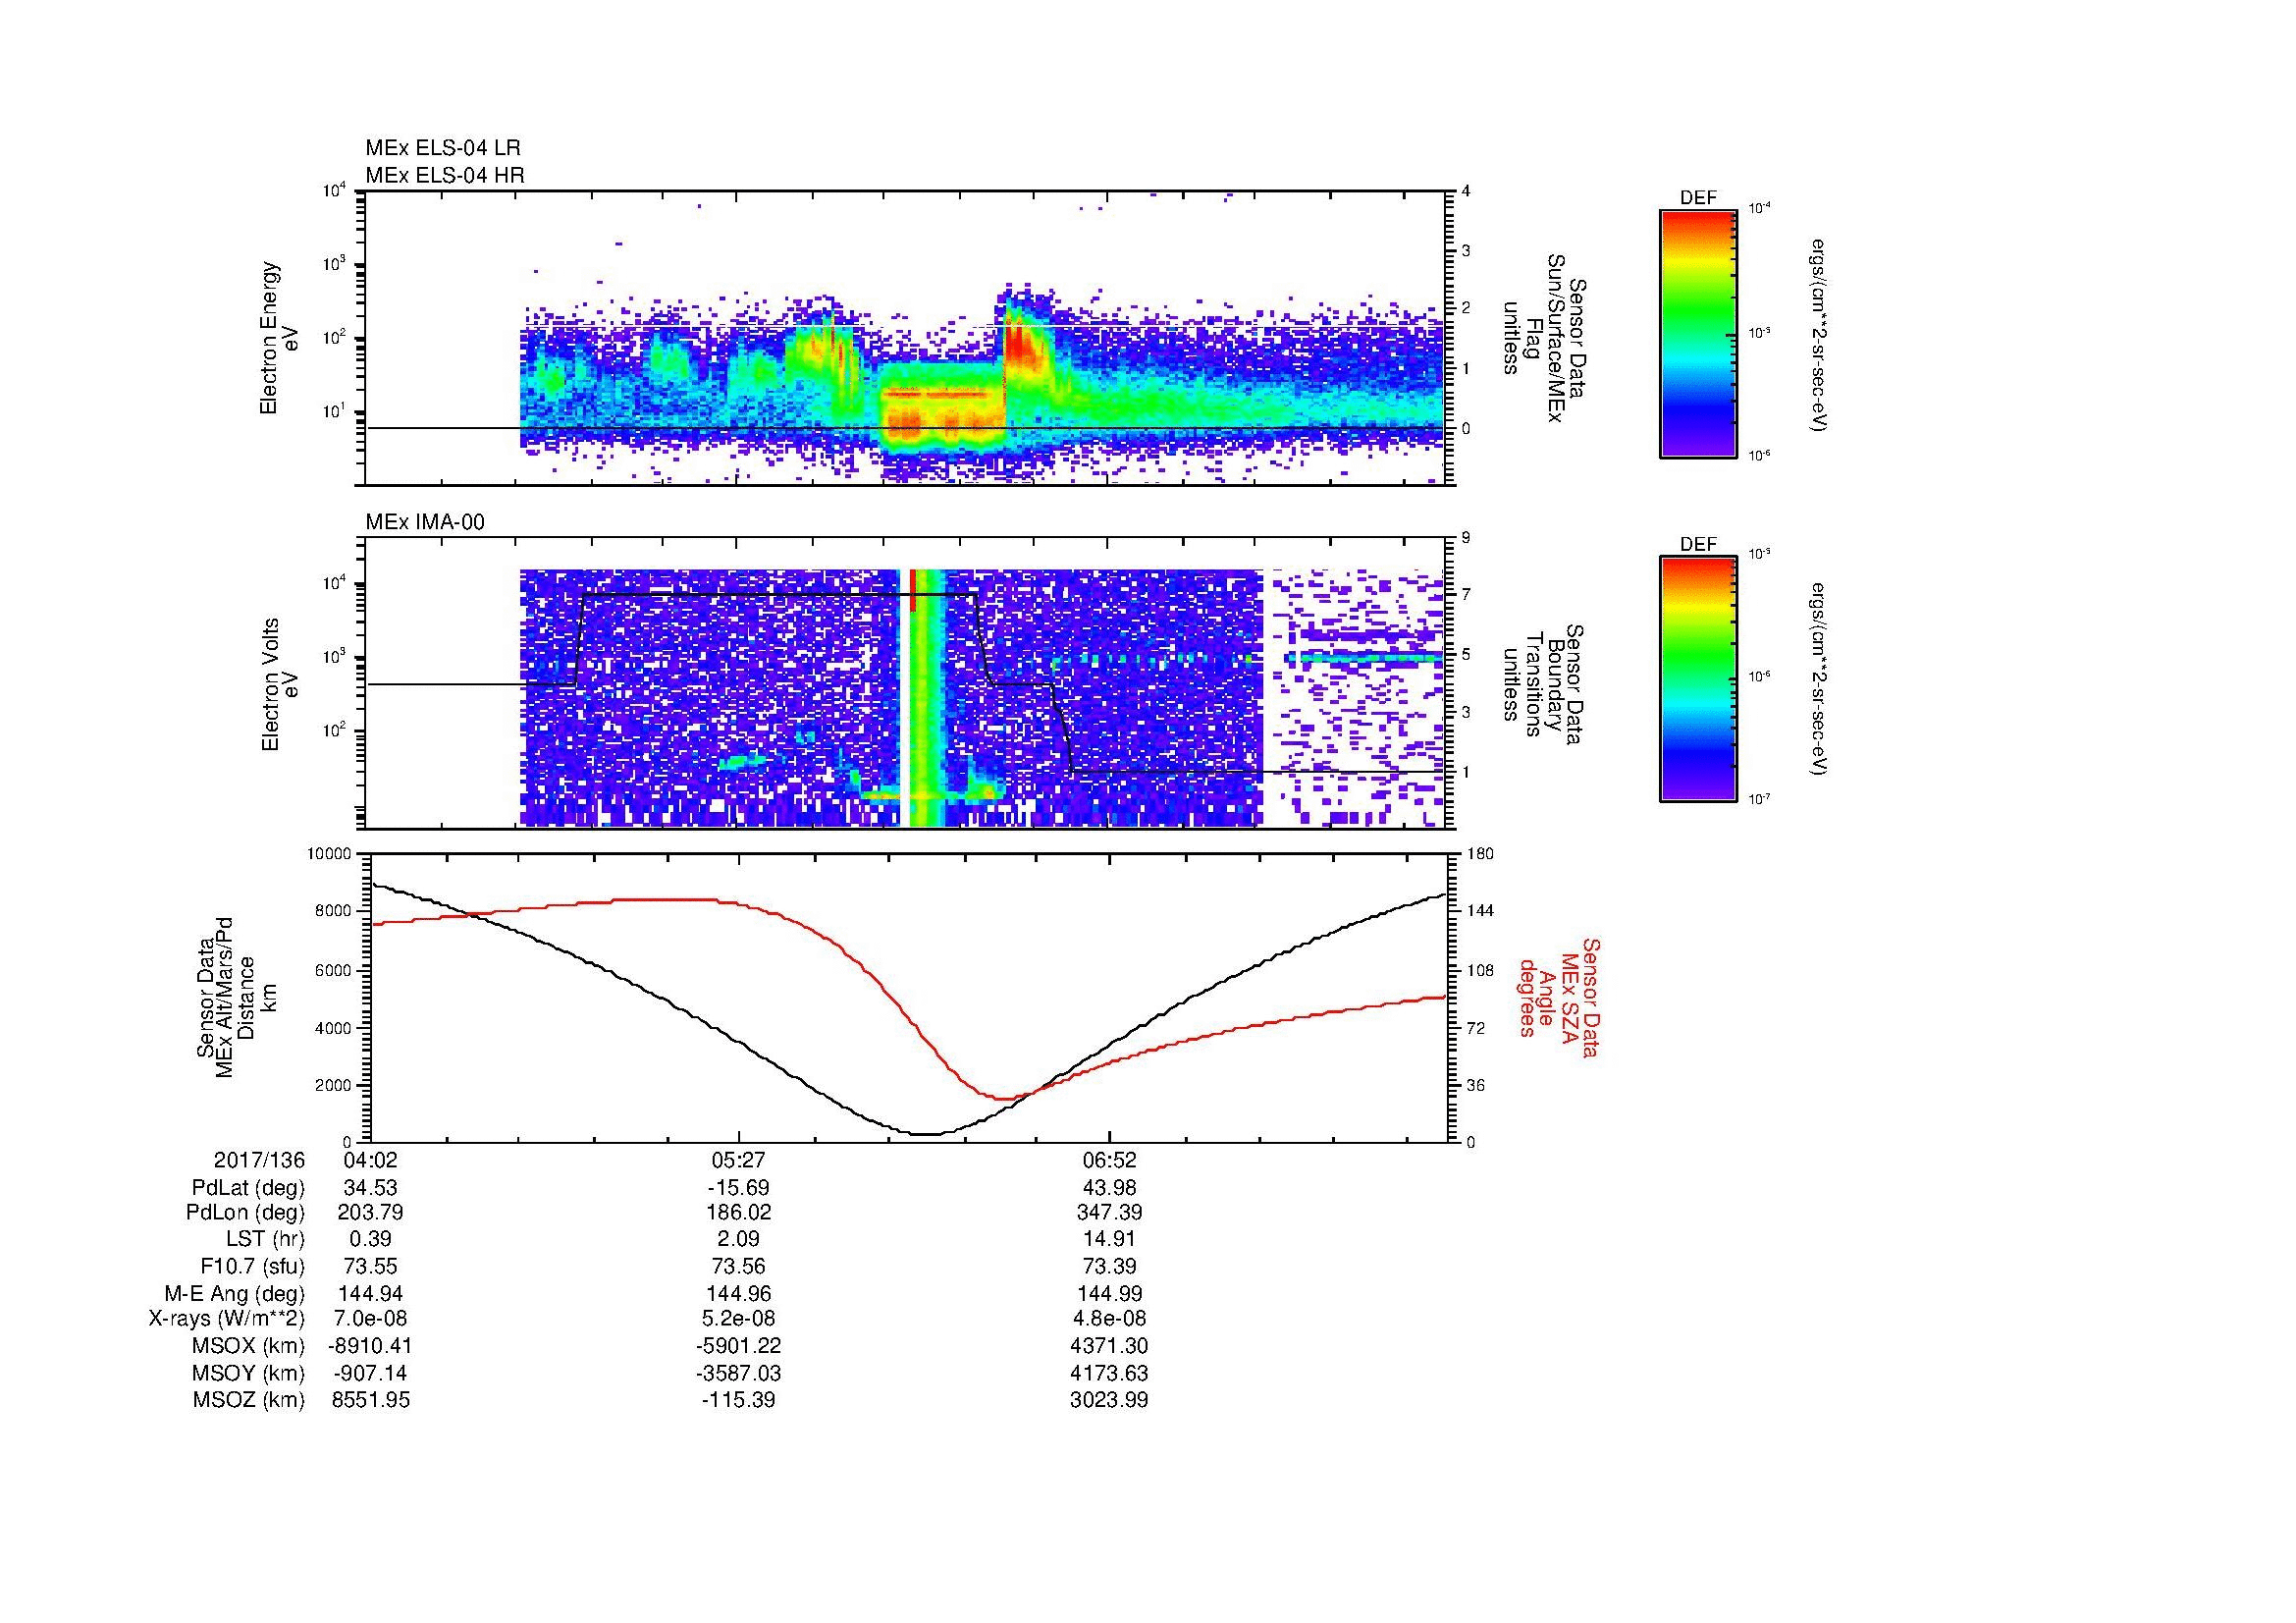Click the M-E Ang value '144.96'
The width and height of the screenshot is (2296, 1623).
click(739, 1294)
